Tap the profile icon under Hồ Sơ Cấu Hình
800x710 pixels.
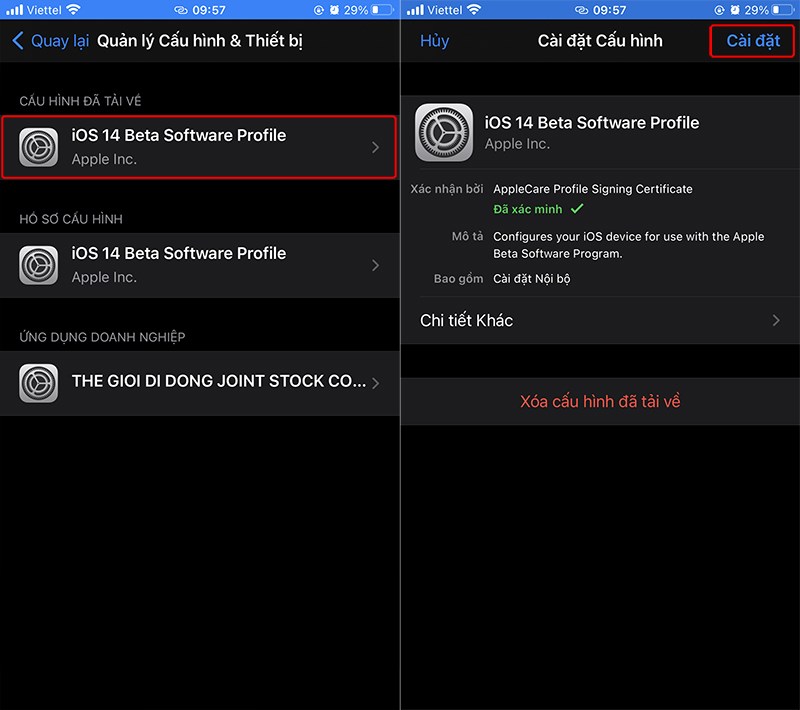(38, 264)
